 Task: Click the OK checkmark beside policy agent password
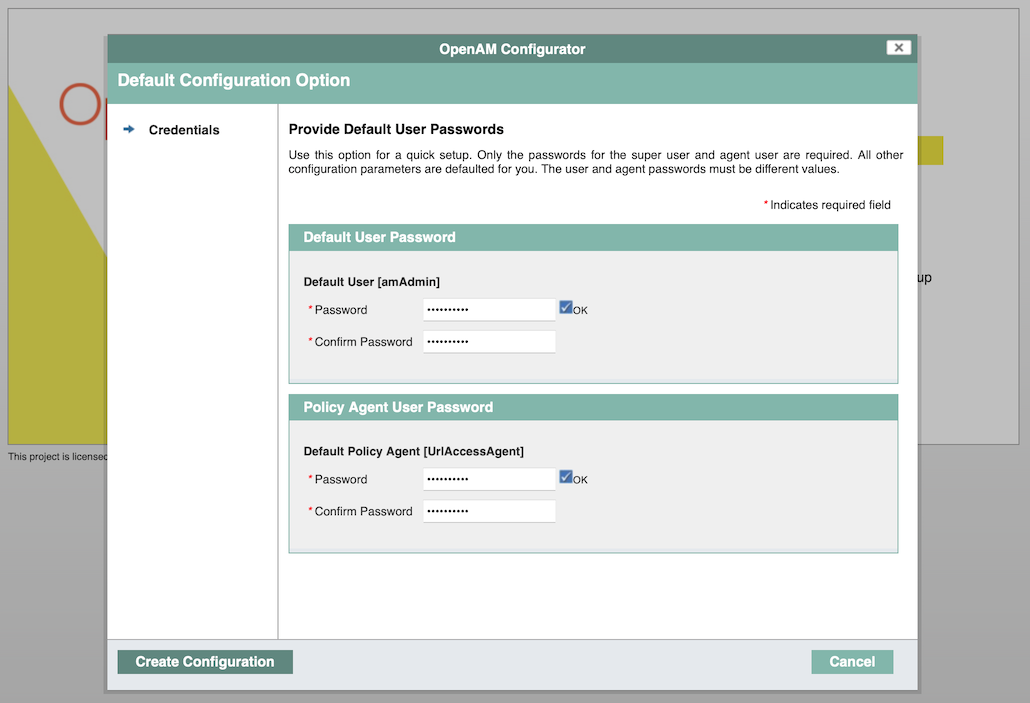566,477
